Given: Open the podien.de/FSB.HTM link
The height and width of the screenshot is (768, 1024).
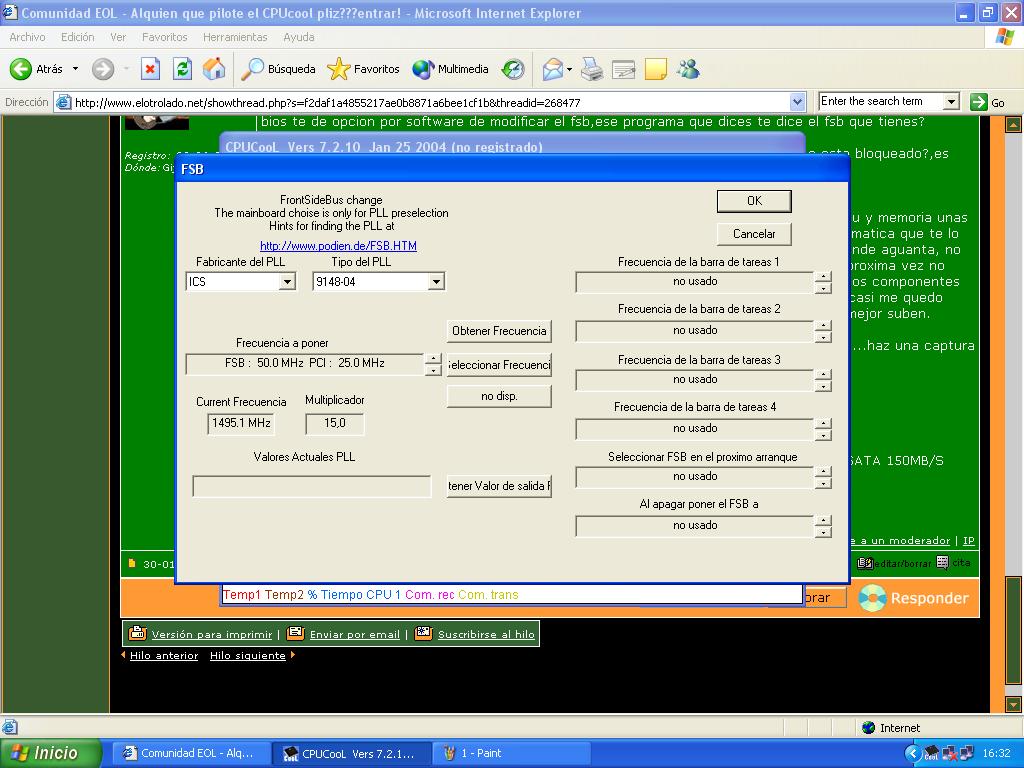Looking at the screenshot, I should (x=338, y=246).
